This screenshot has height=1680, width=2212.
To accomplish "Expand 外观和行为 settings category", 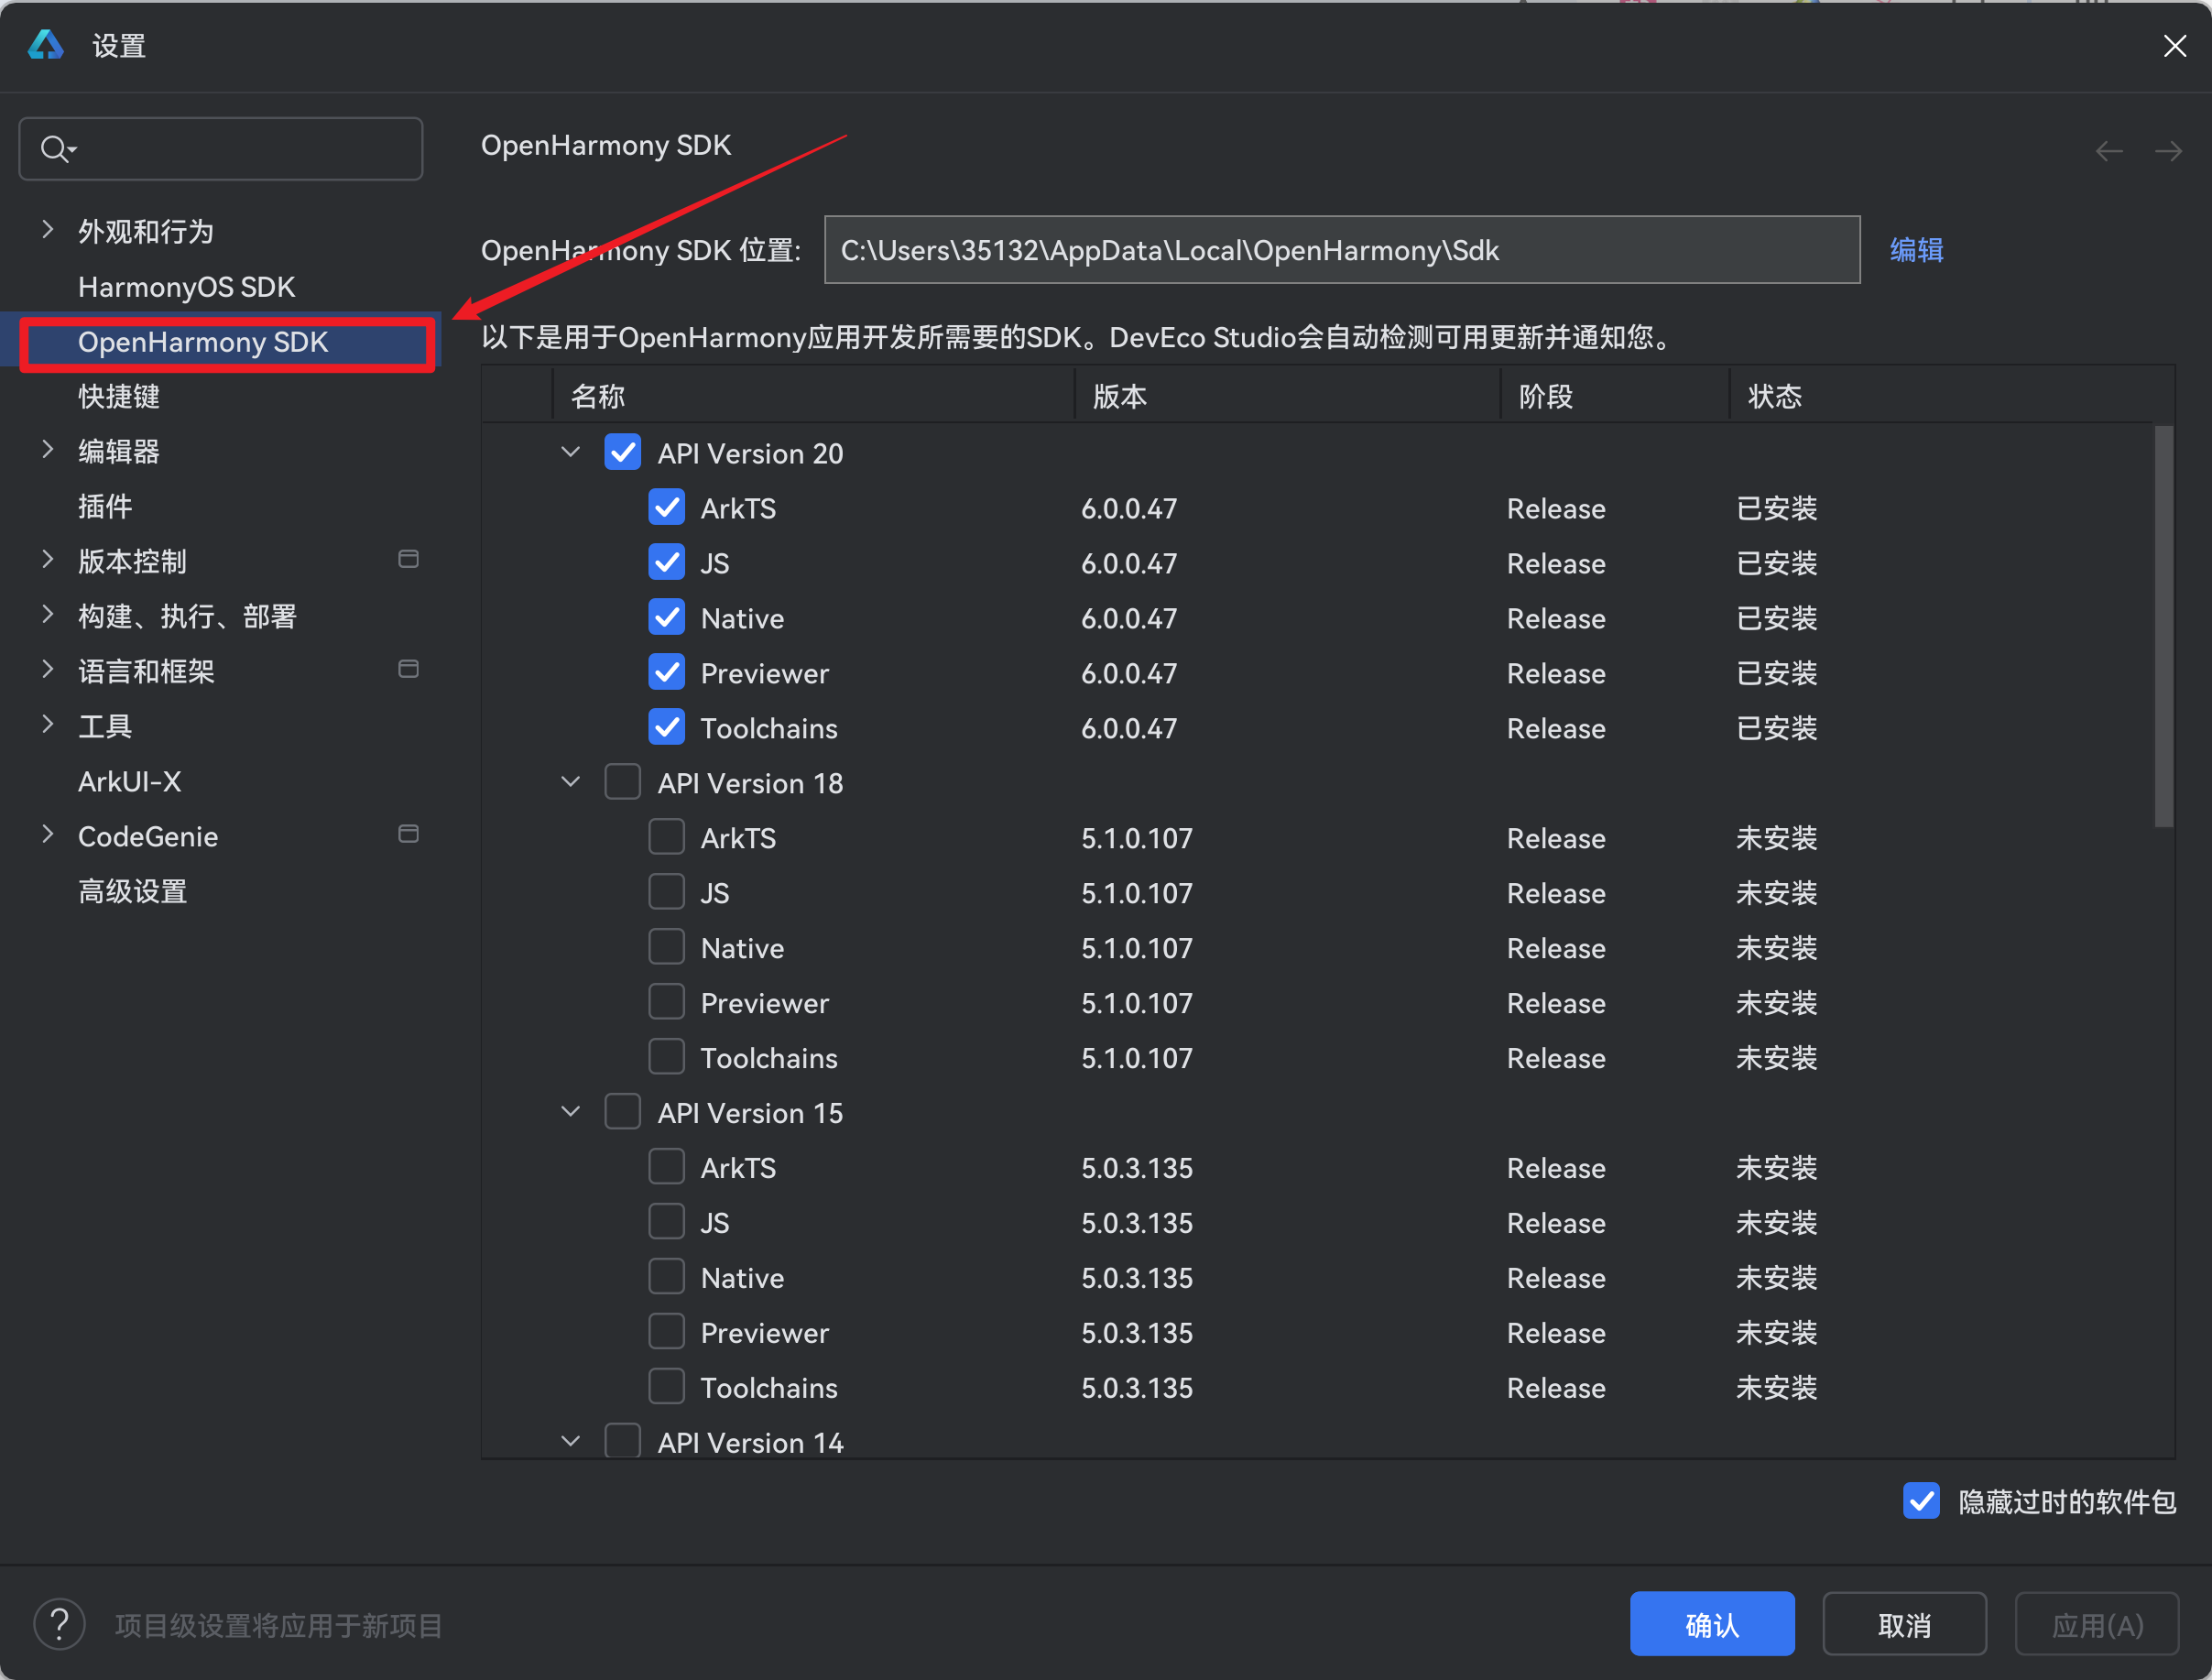I will coord(47,230).
